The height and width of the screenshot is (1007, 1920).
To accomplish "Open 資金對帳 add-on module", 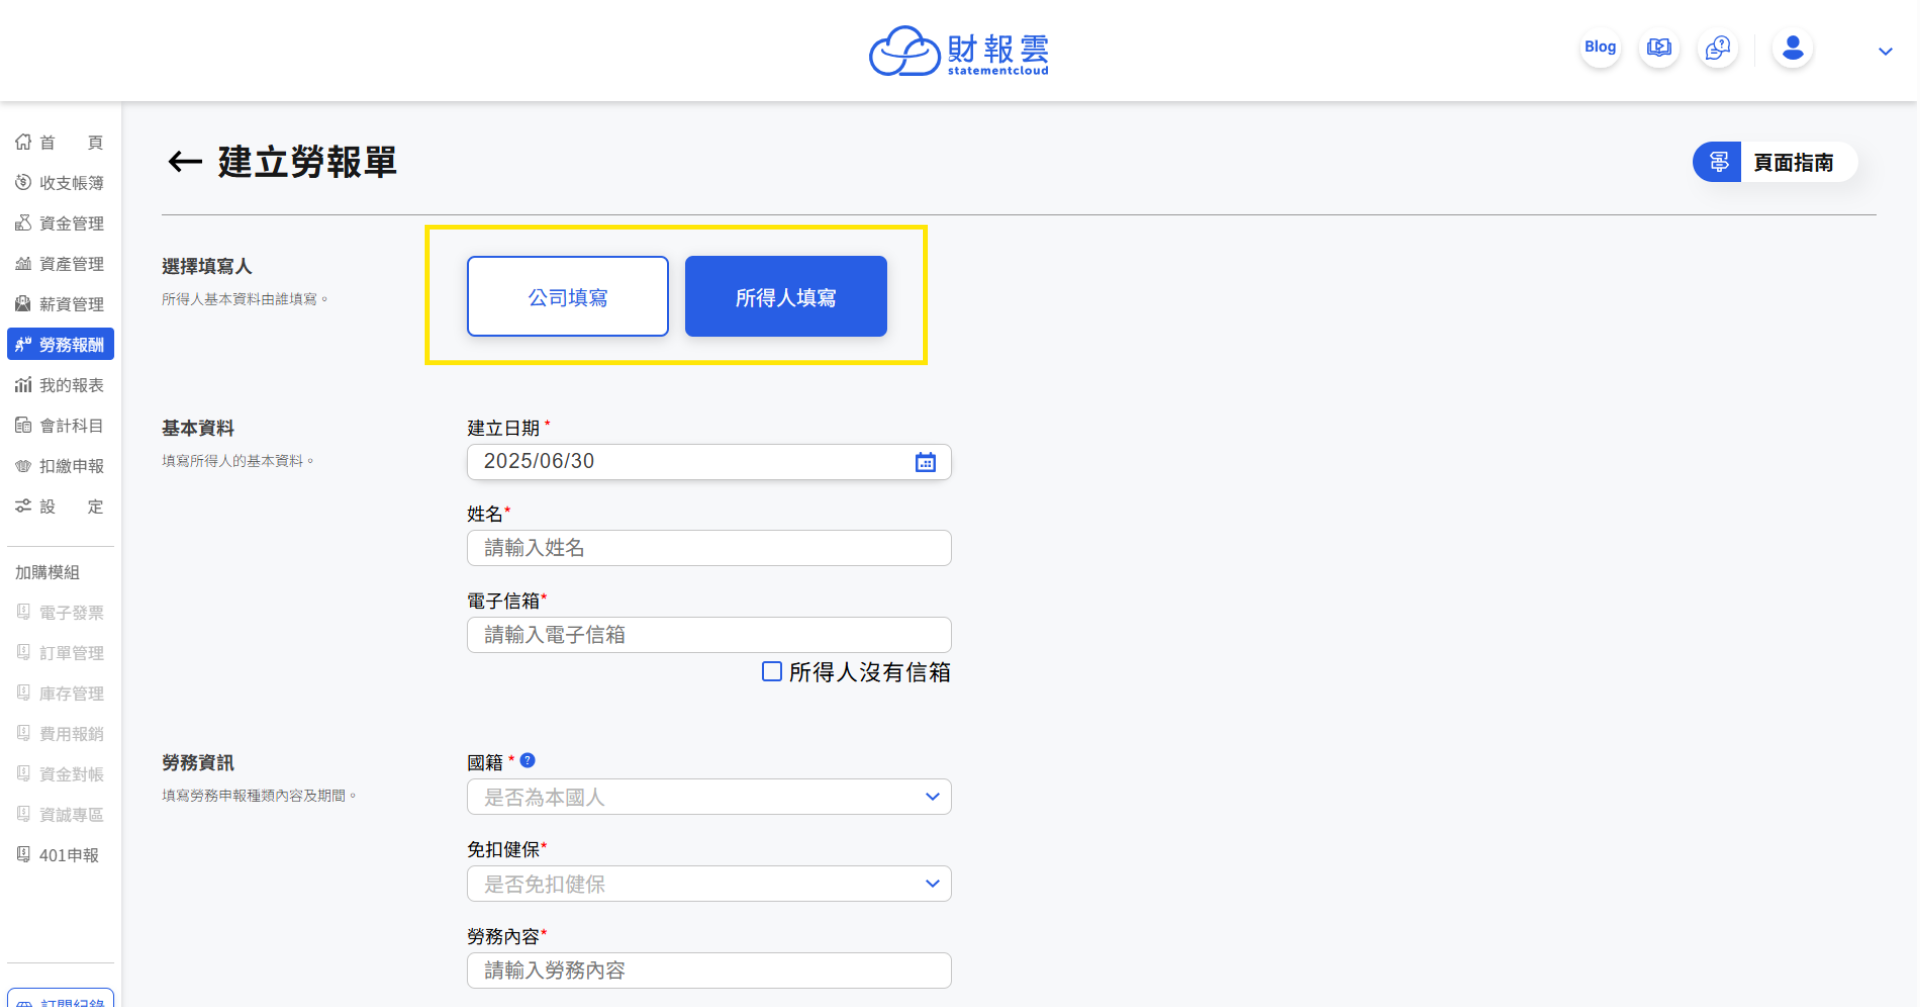I will point(60,774).
